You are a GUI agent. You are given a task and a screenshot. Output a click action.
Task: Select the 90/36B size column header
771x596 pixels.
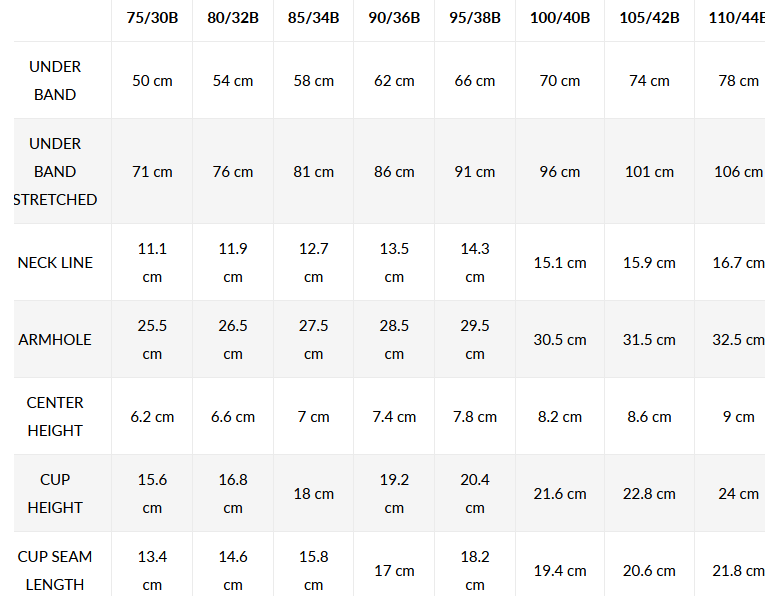pyautogui.click(x=394, y=19)
